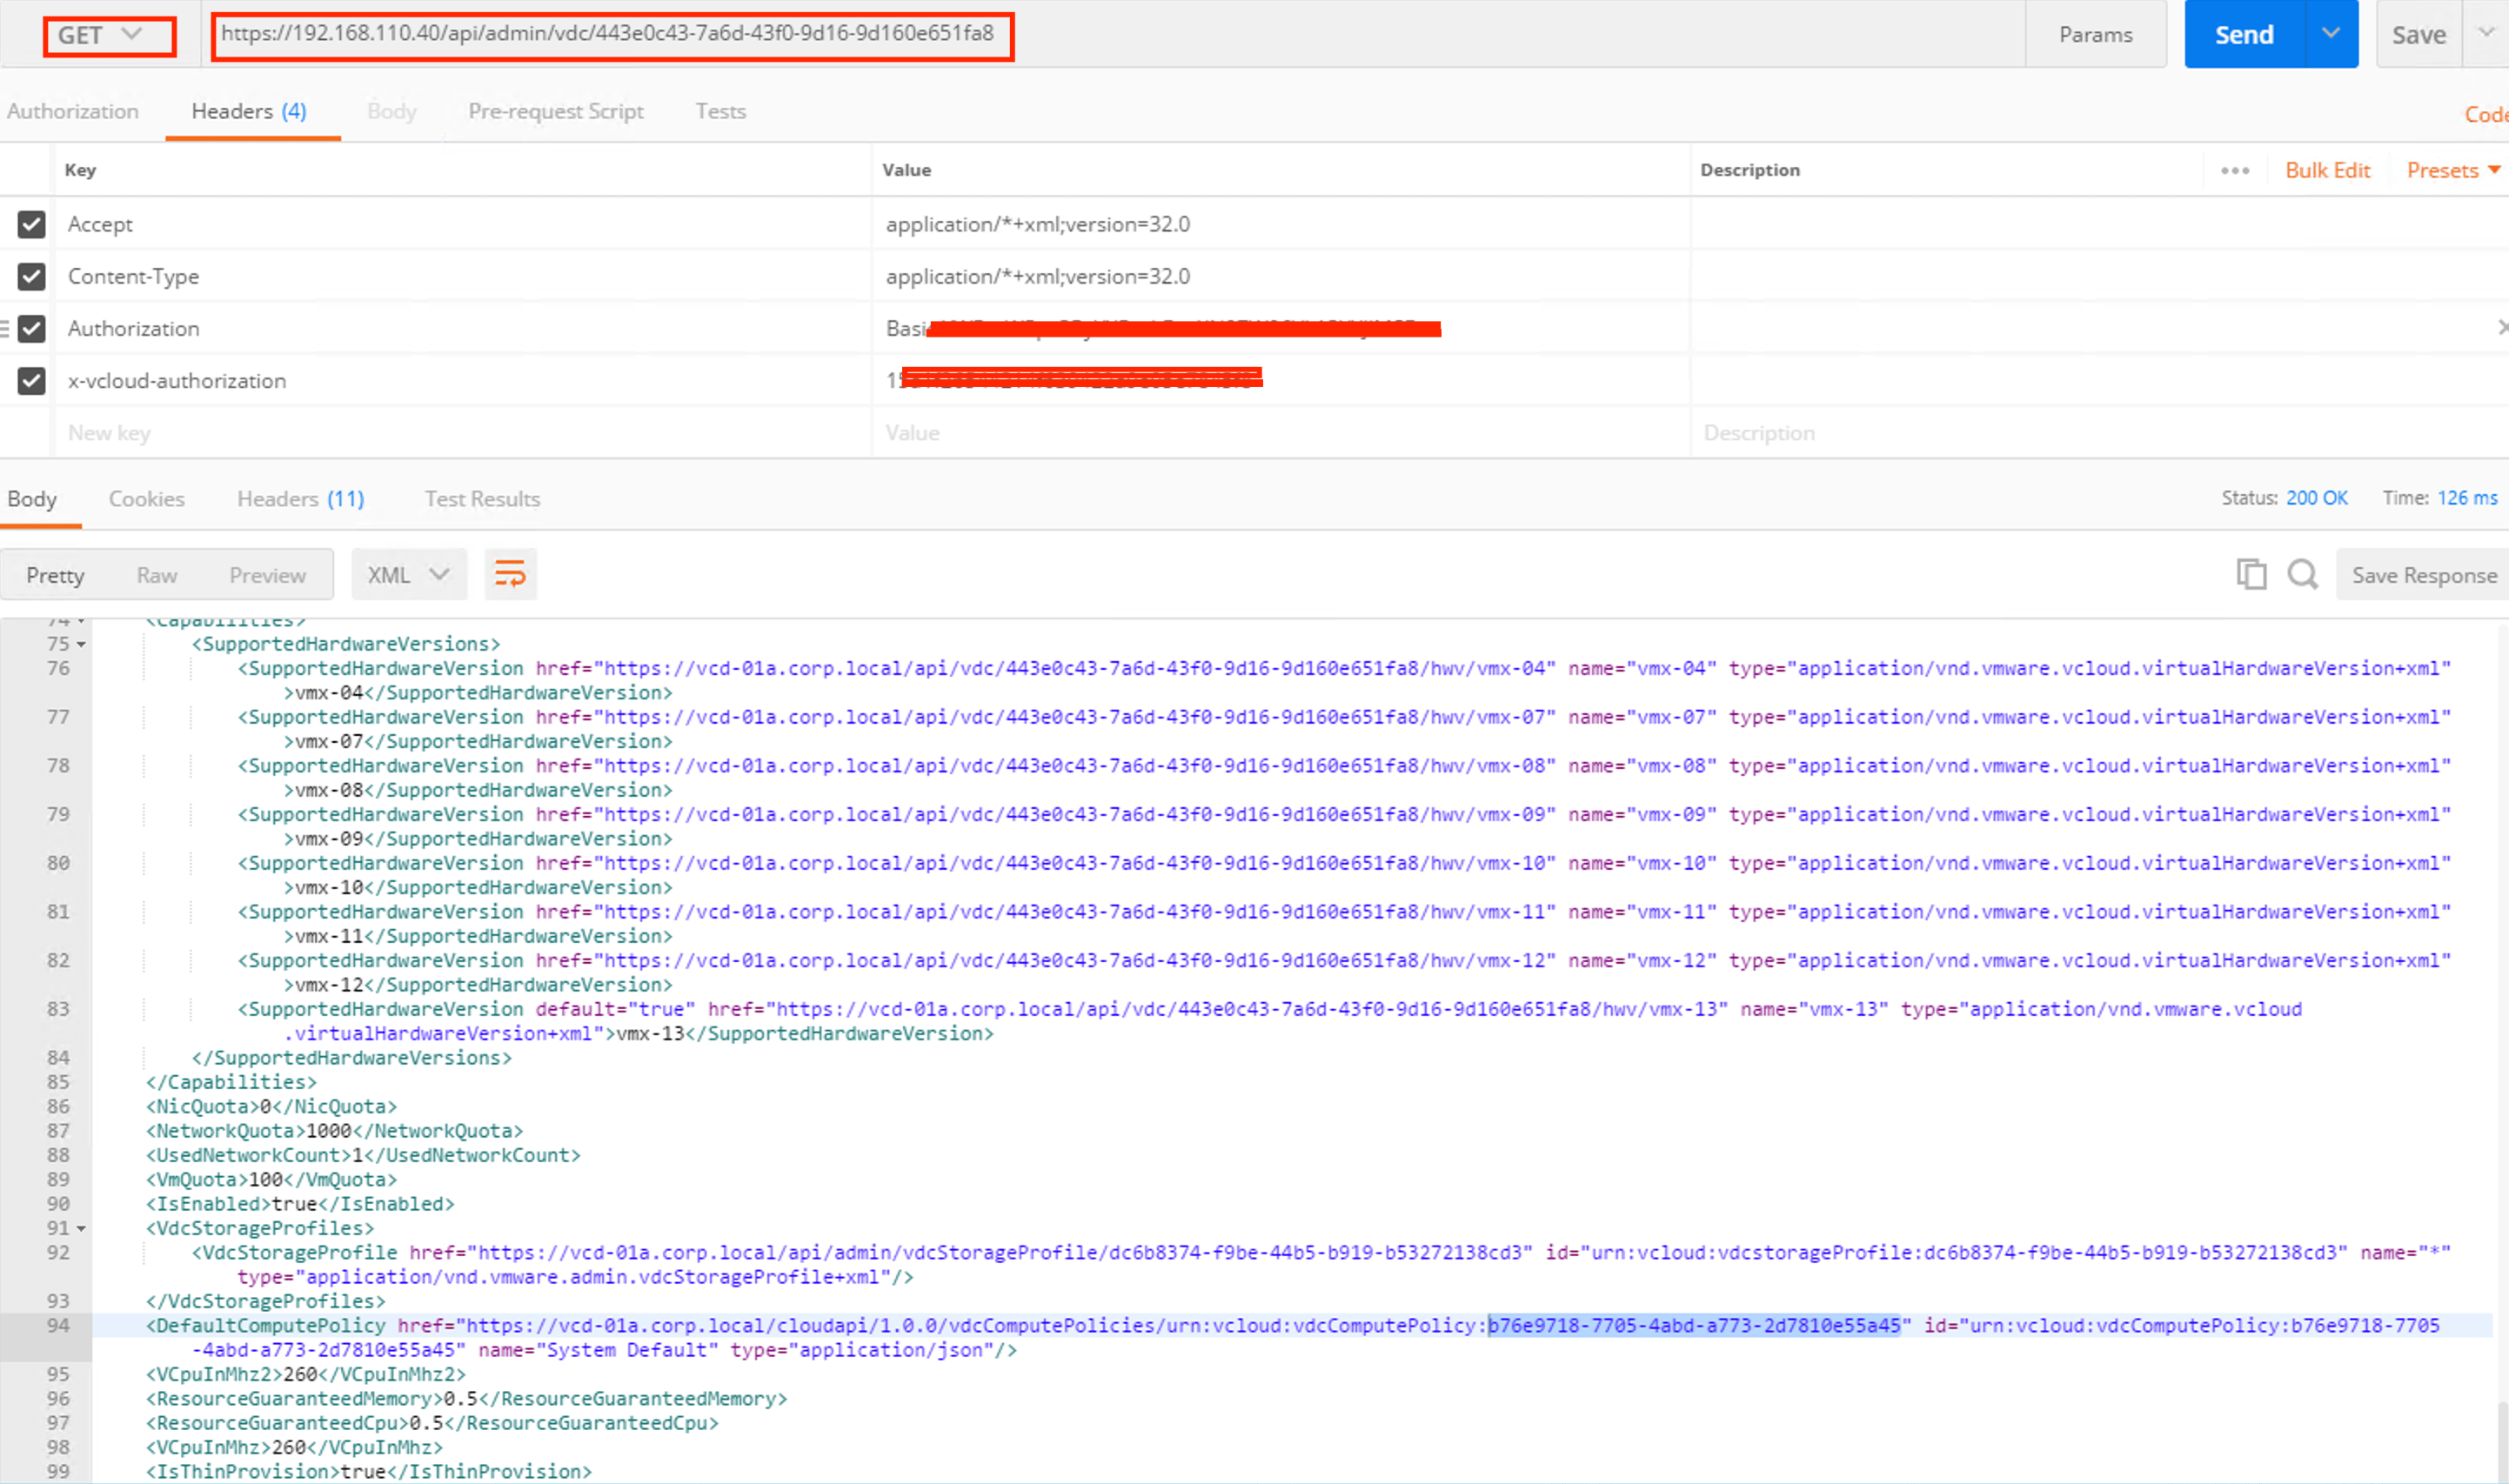The height and width of the screenshot is (1484, 2509).
Task: Click the search response magnifier icon
Action: (x=2302, y=574)
